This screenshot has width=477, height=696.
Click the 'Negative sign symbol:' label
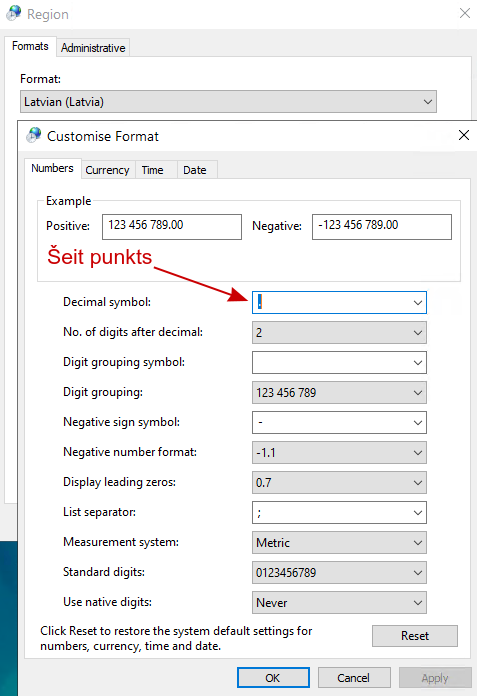click(122, 422)
